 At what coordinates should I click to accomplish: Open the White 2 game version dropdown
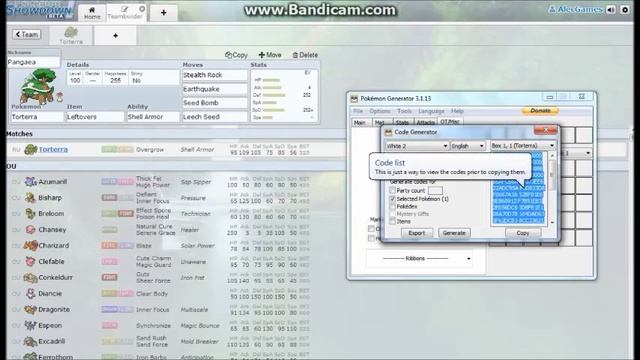417,146
